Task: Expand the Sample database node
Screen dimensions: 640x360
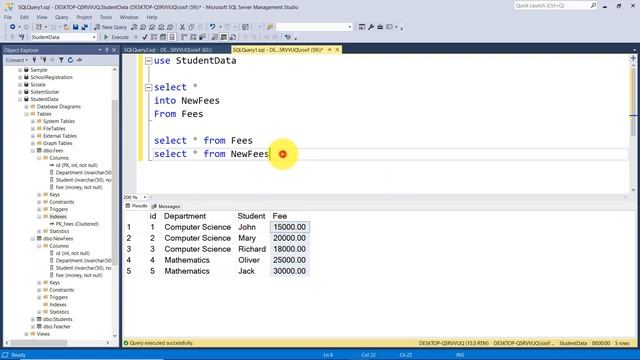Action: [20, 70]
